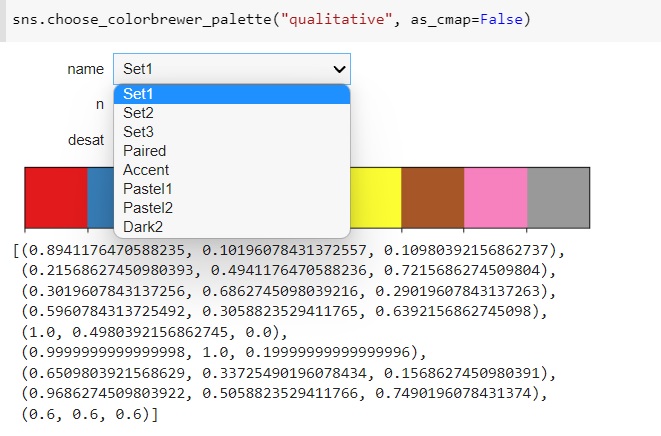
Task: Click the "desat" widget label
Action: click(85, 140)
